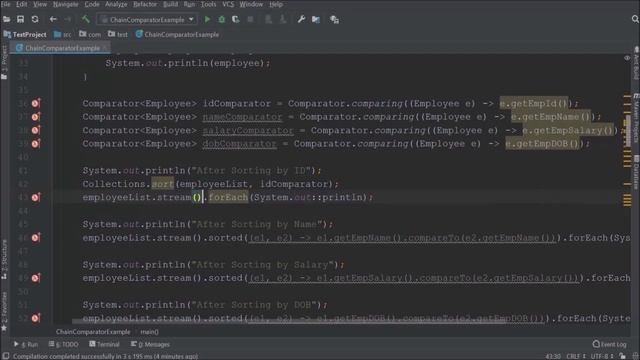Click the line 43 gutter marker beside forEach

[36, 197]
